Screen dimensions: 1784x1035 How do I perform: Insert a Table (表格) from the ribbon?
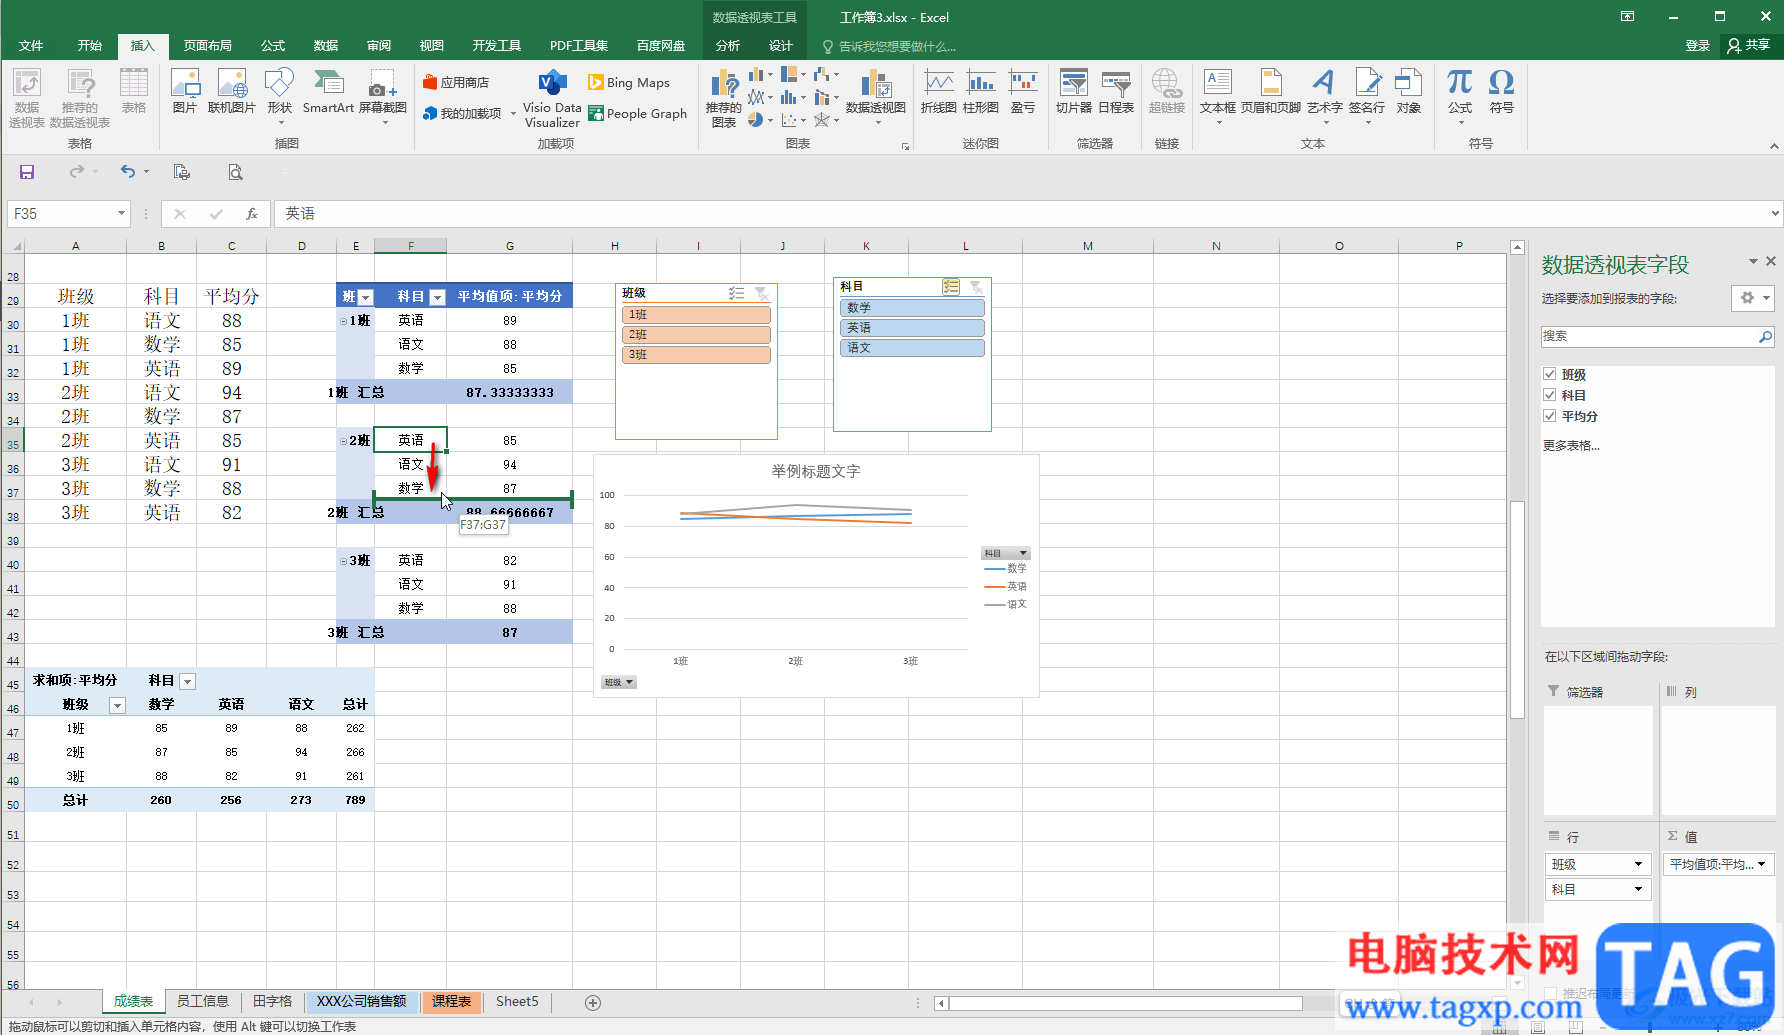[x=134, y=91]
